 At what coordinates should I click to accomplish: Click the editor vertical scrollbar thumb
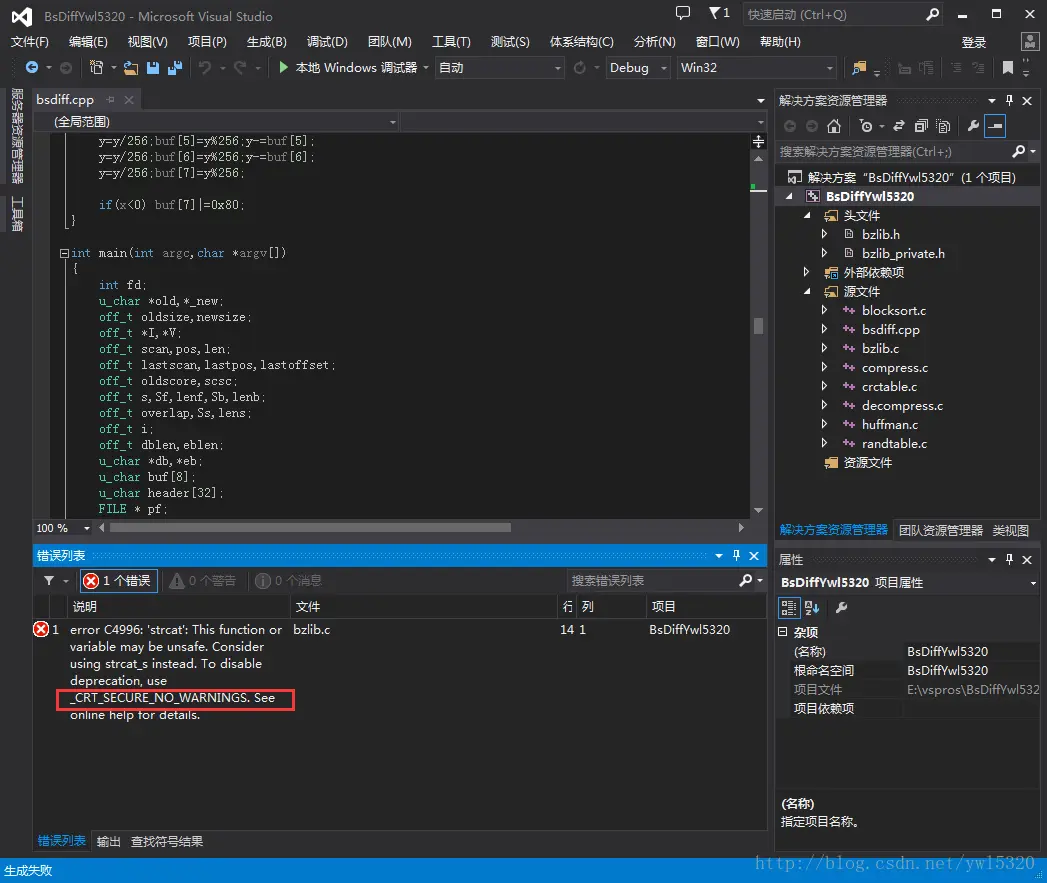coord(758,325)
